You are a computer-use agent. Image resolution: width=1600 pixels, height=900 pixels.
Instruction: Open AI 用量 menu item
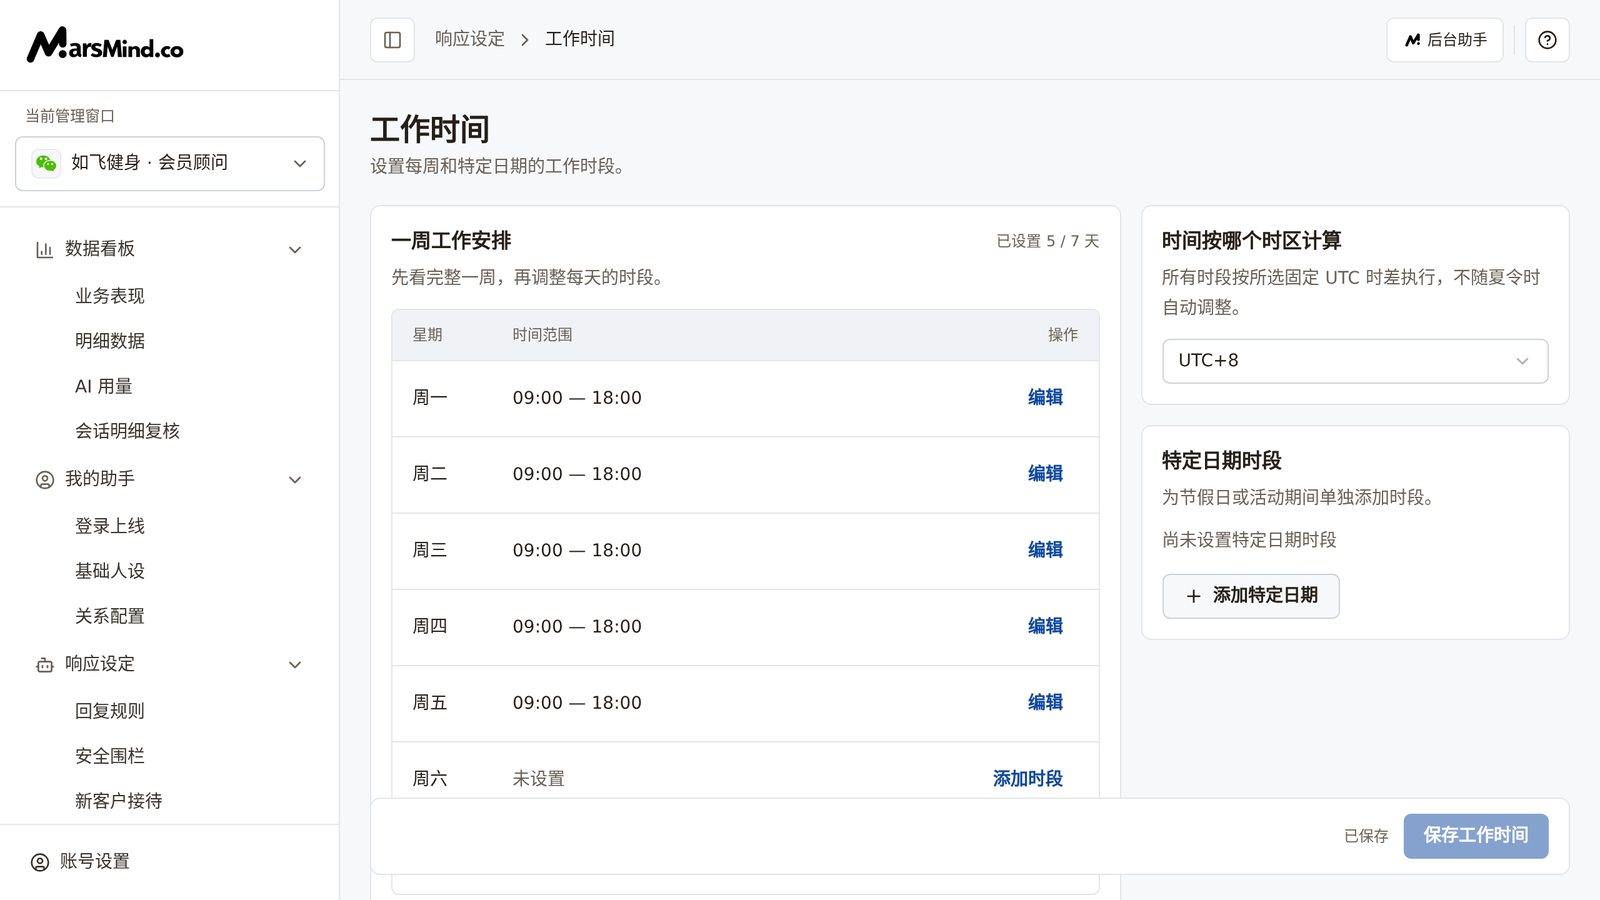pos(104,386)
